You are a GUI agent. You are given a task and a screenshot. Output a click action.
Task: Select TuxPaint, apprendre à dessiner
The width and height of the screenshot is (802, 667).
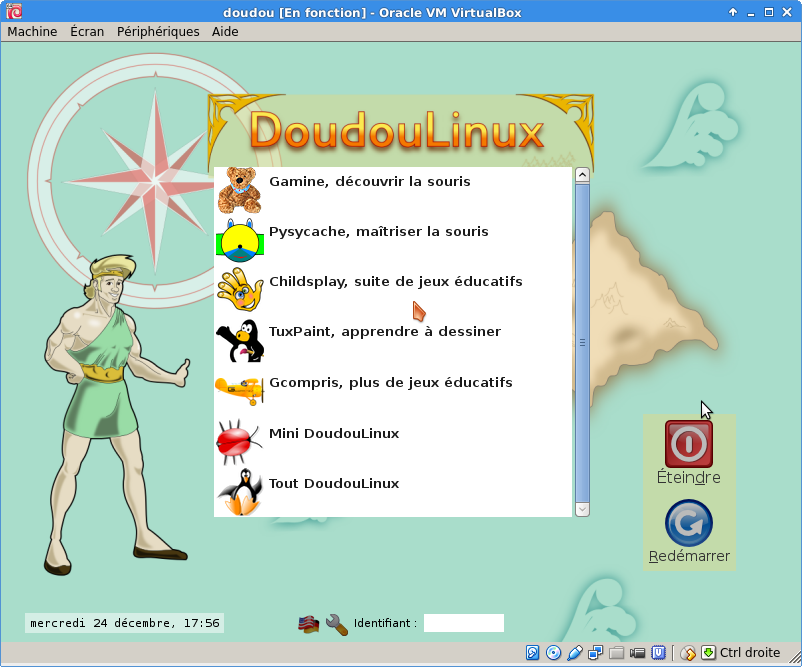[385, 331]
